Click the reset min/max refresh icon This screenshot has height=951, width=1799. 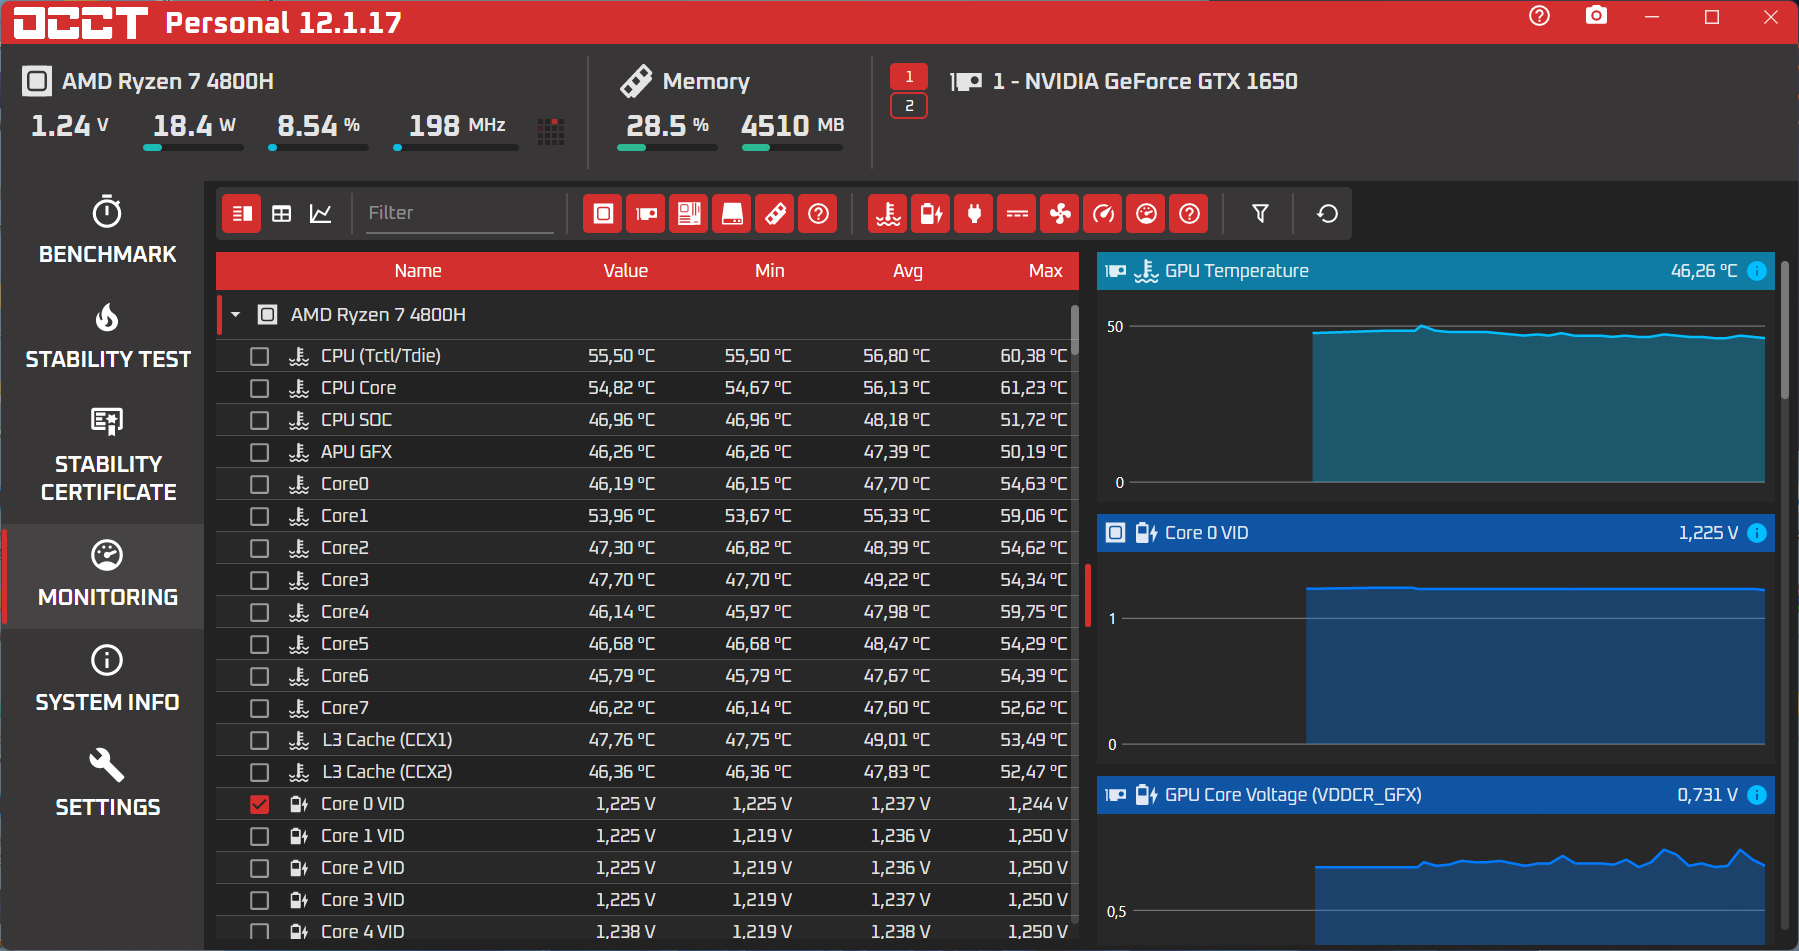[x=1327, y=213]
